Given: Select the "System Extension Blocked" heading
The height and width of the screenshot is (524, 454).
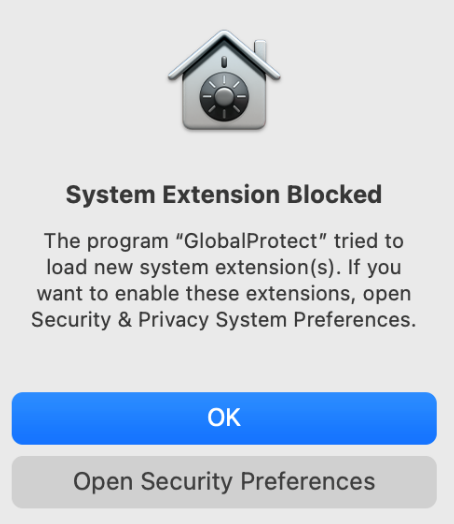Looking at the screenshot, I should click(224, 195).
